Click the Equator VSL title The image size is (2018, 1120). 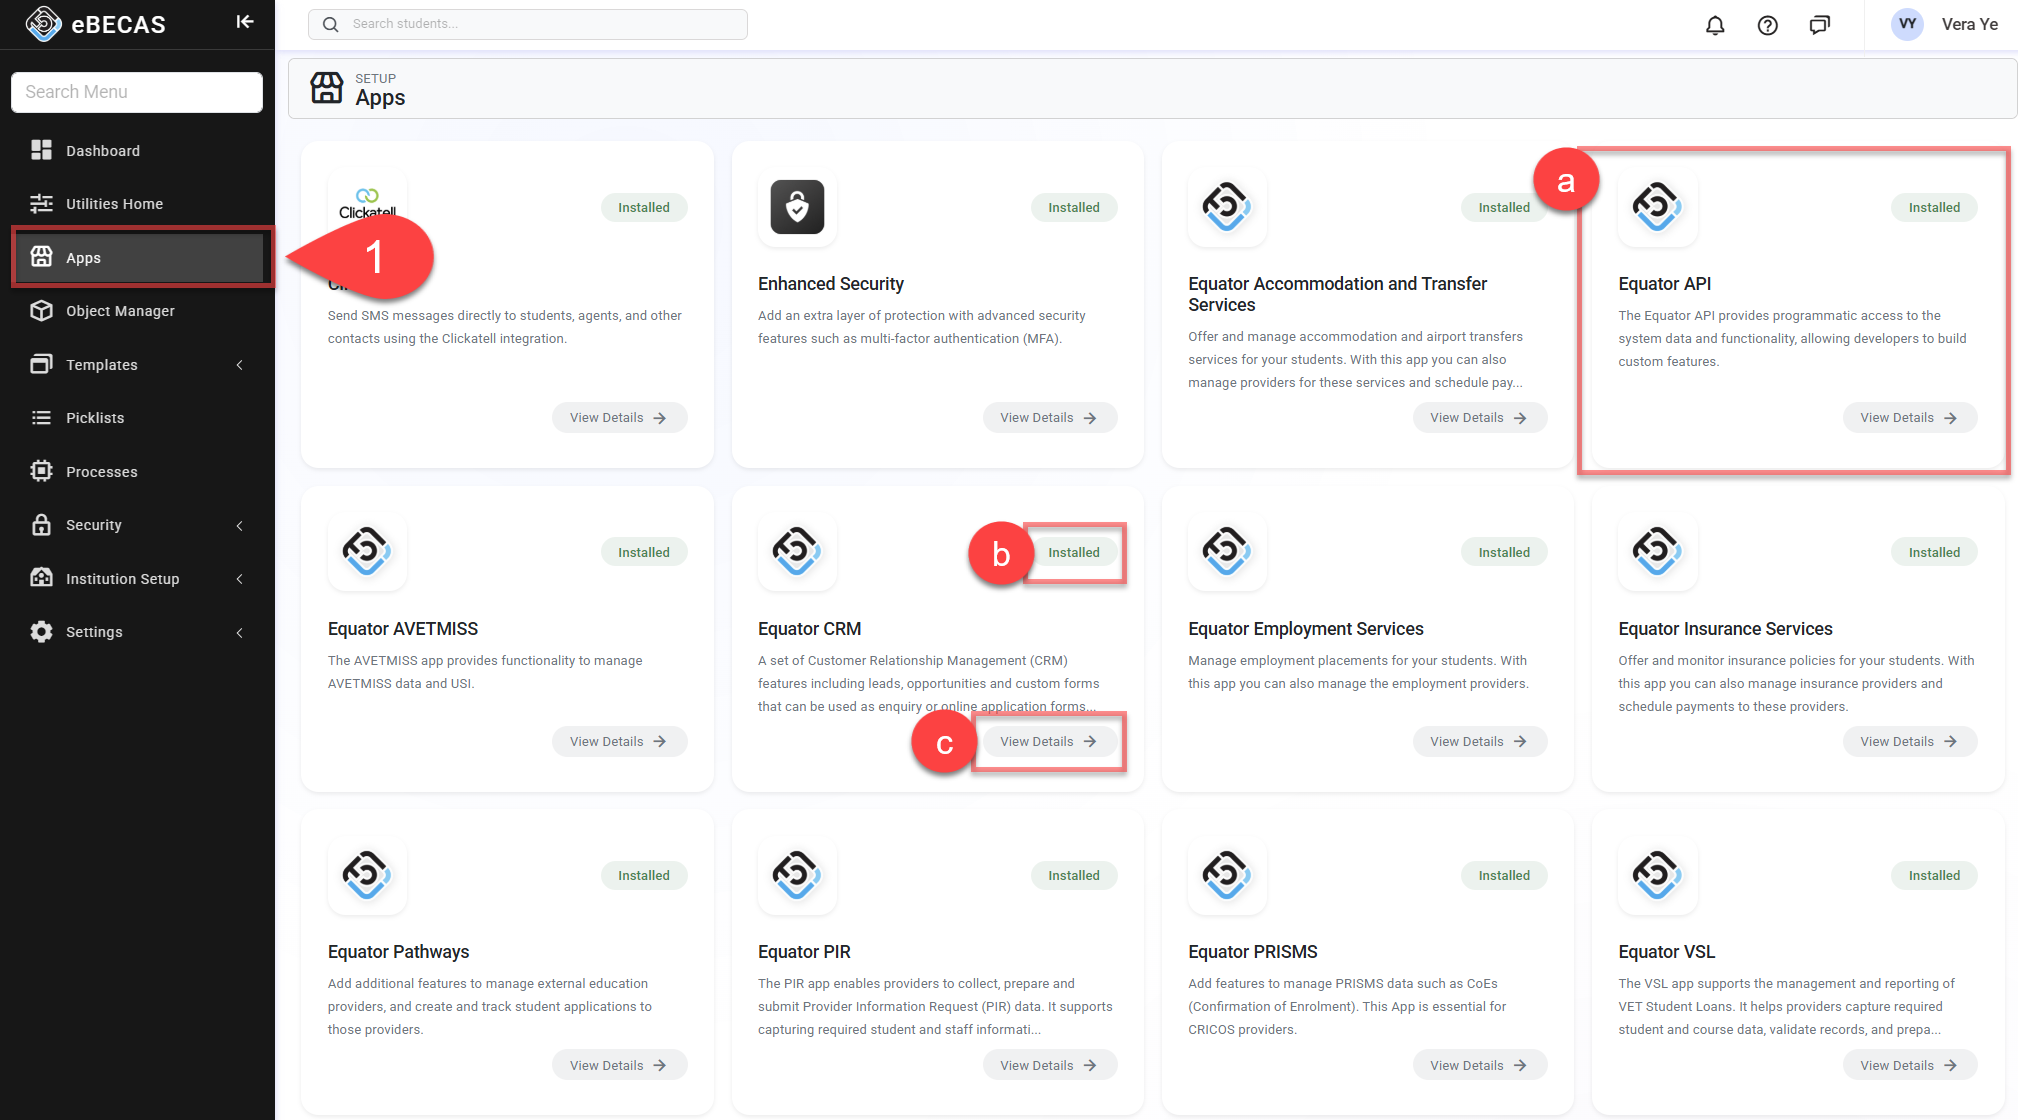coord(1666,952)
